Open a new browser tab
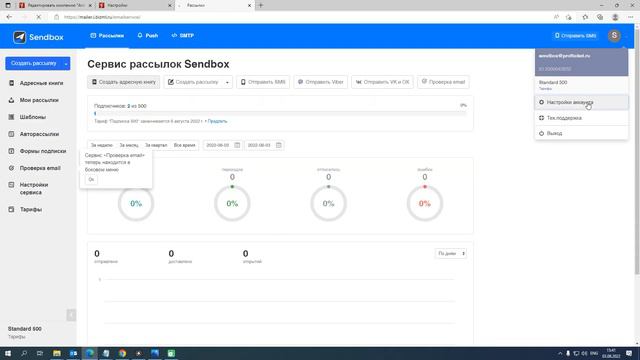 (261, 5)
